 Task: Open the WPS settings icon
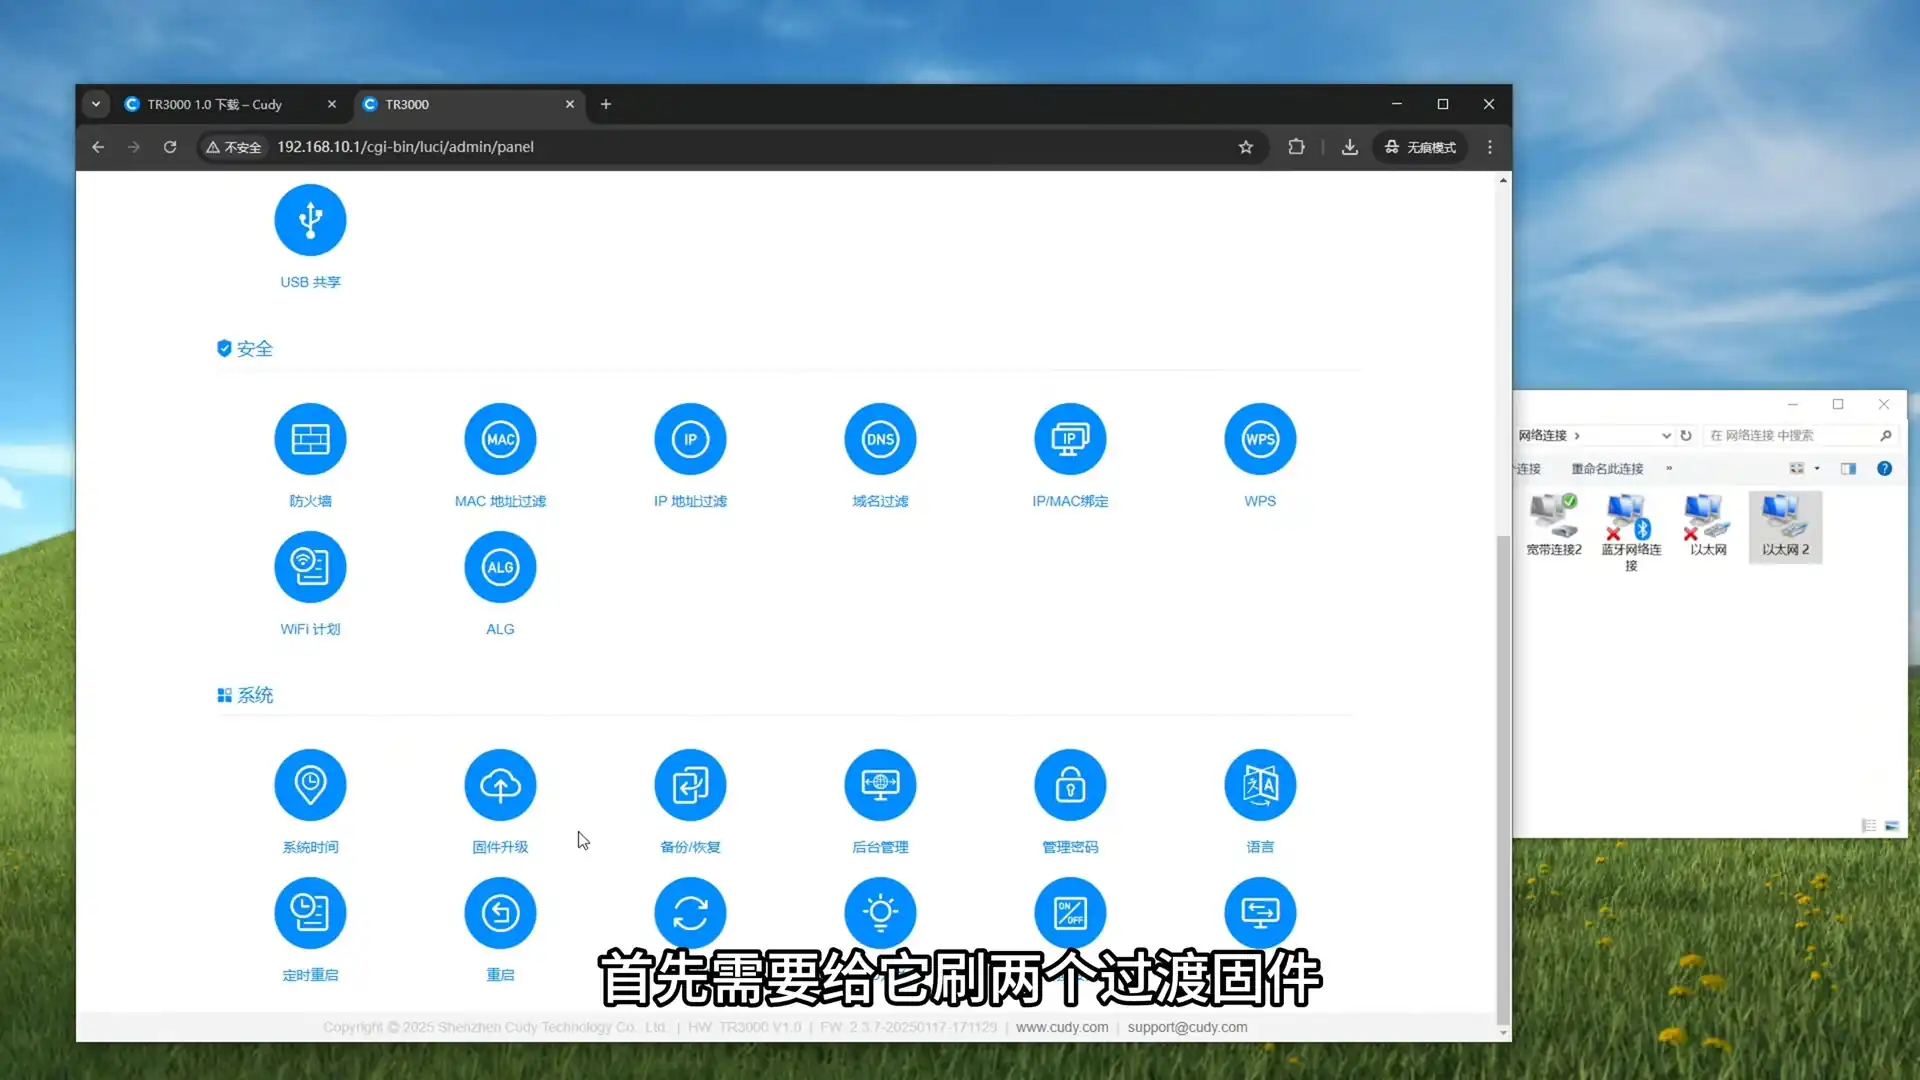click(1260, 439)
